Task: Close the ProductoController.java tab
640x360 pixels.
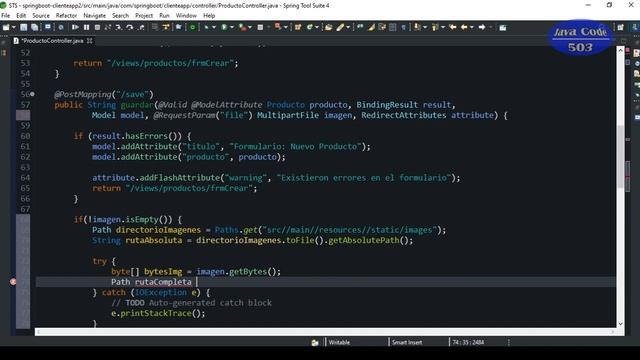Action: click(89, 41)
